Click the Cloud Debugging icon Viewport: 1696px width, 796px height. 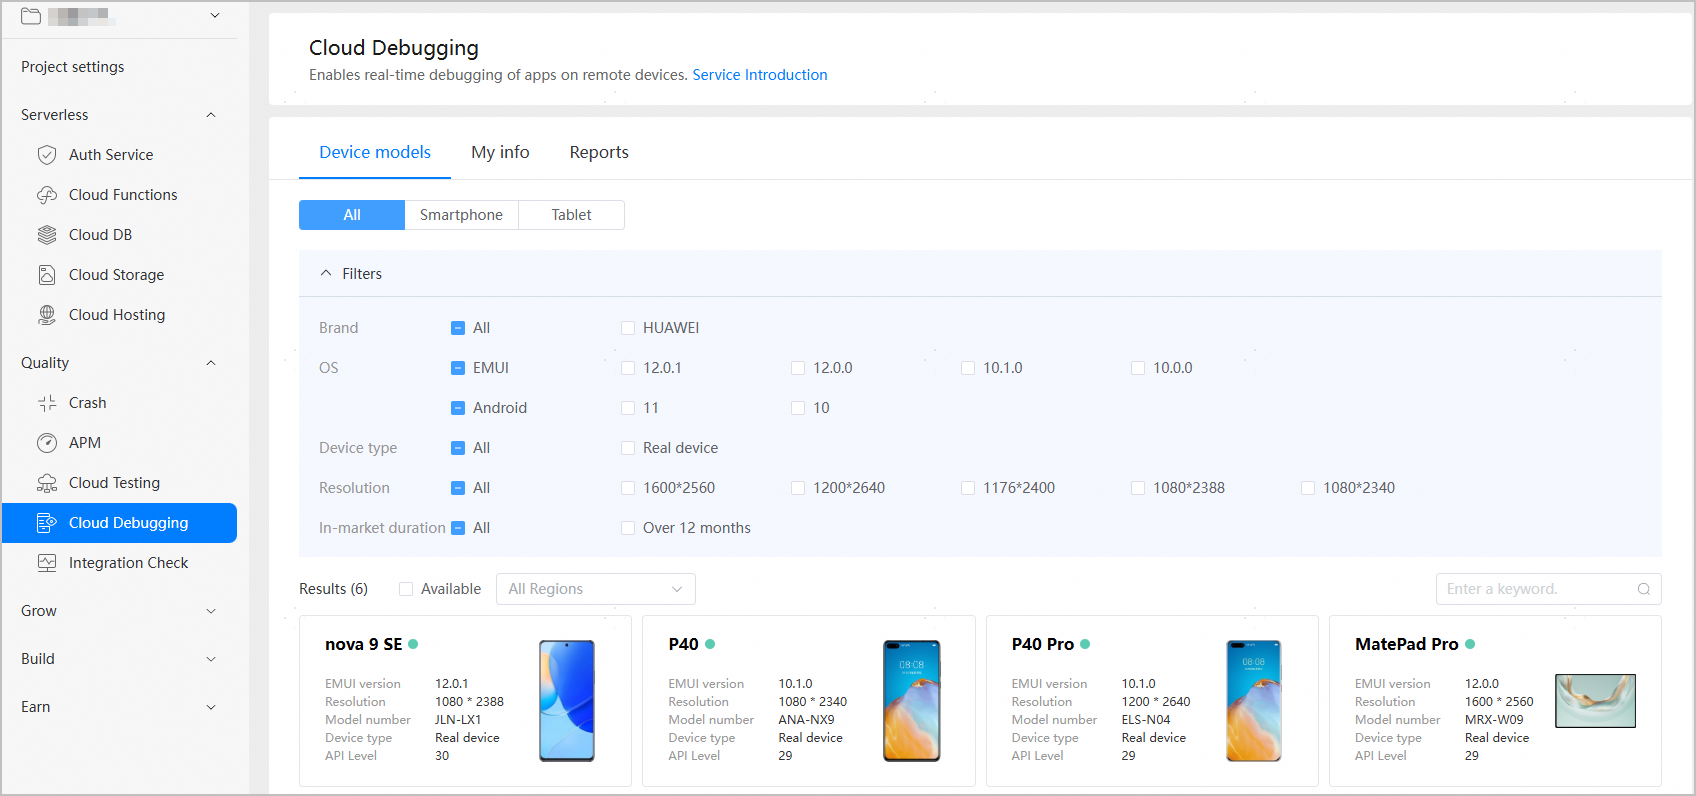pos(47,523)
